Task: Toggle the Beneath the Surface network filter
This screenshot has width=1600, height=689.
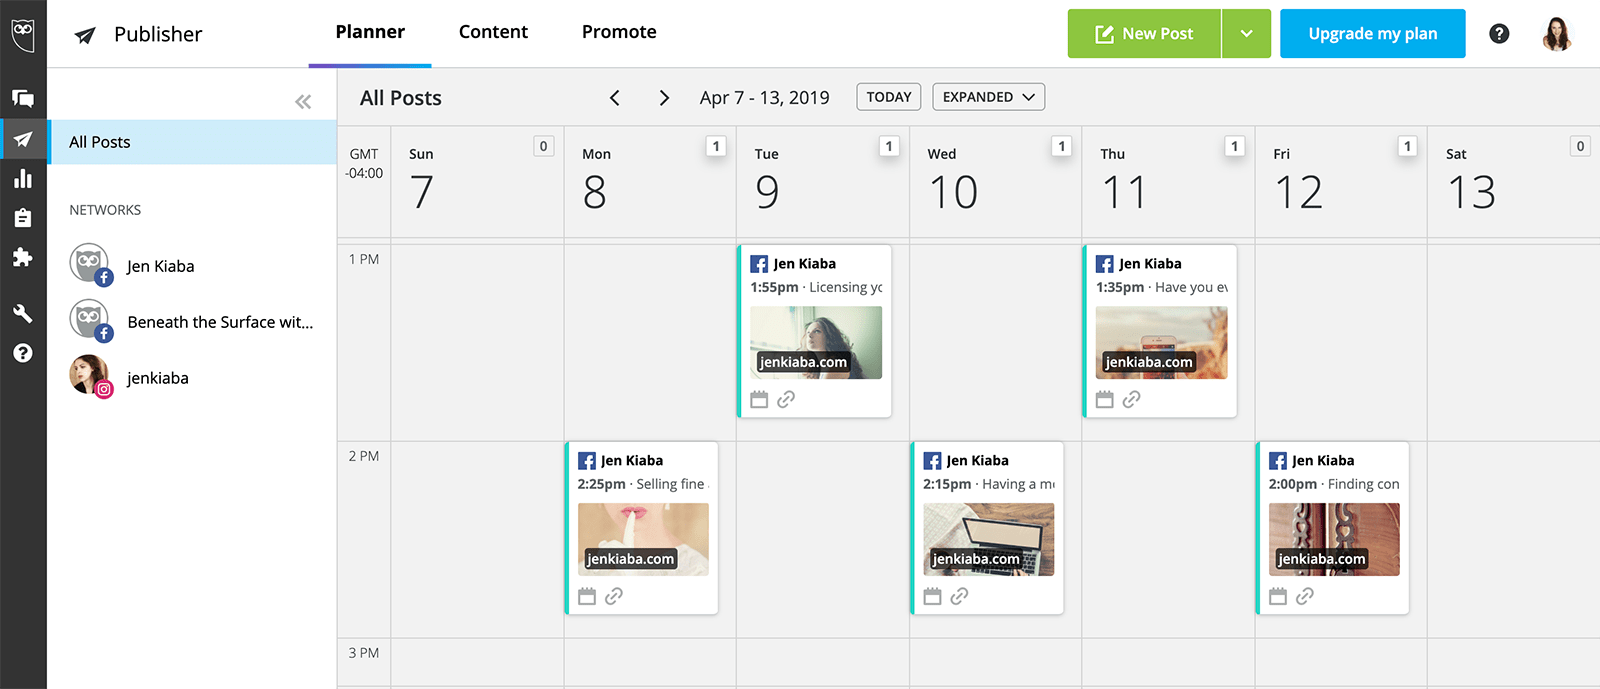Action: (x=219, y=321)
